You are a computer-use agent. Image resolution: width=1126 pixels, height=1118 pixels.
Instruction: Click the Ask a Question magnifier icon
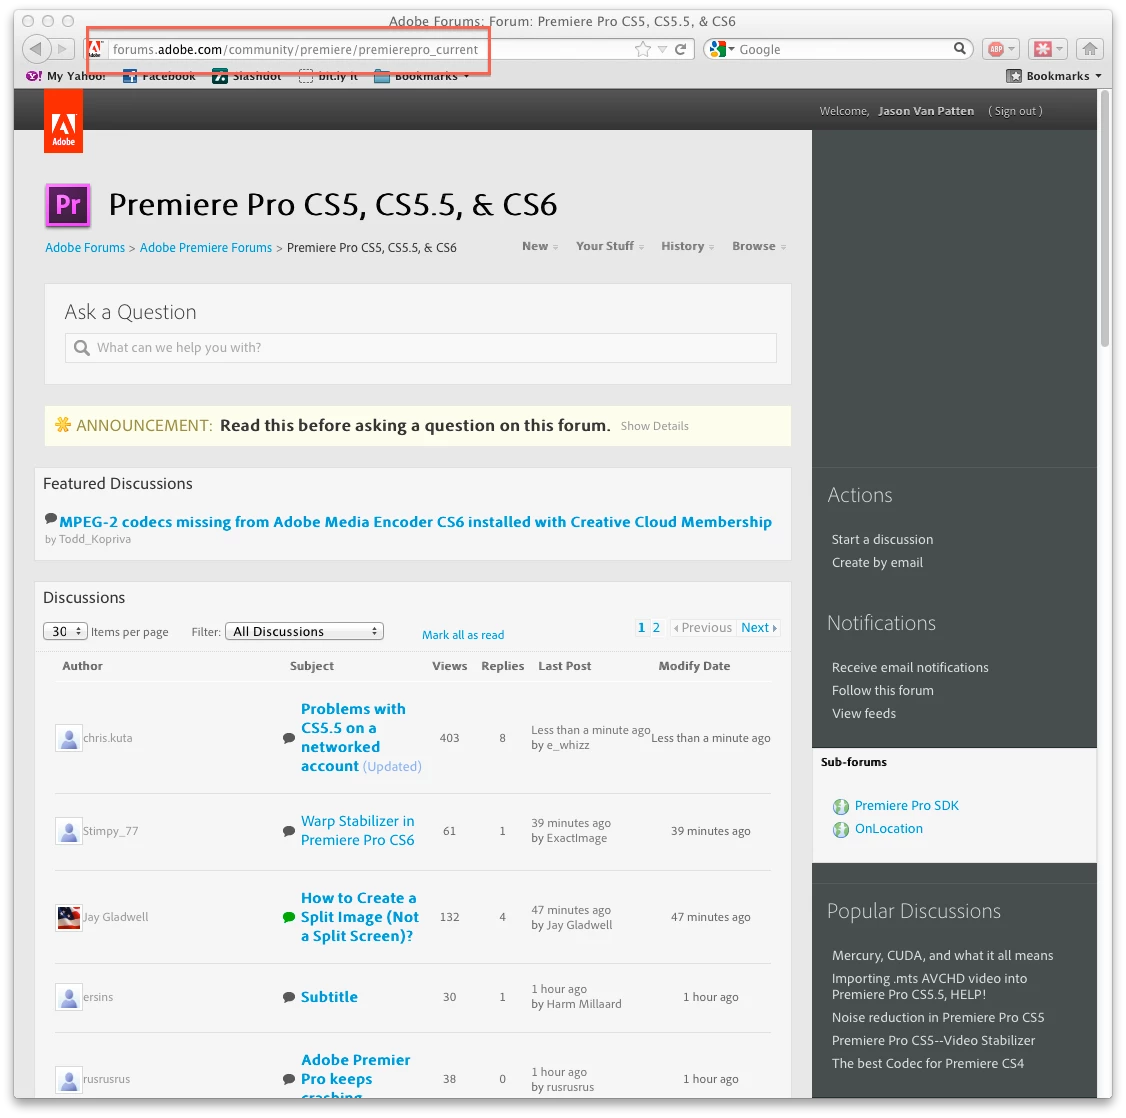(82, 348)
